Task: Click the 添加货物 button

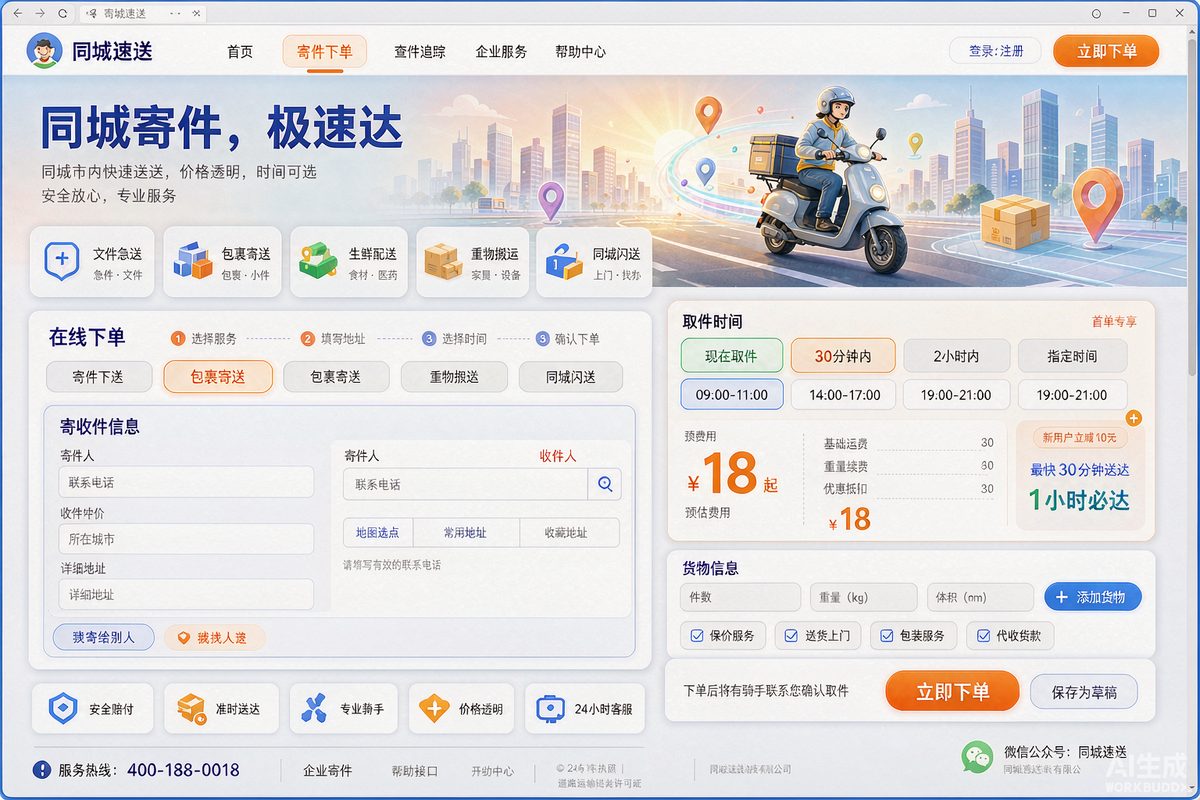Action: coord(1093,597)
